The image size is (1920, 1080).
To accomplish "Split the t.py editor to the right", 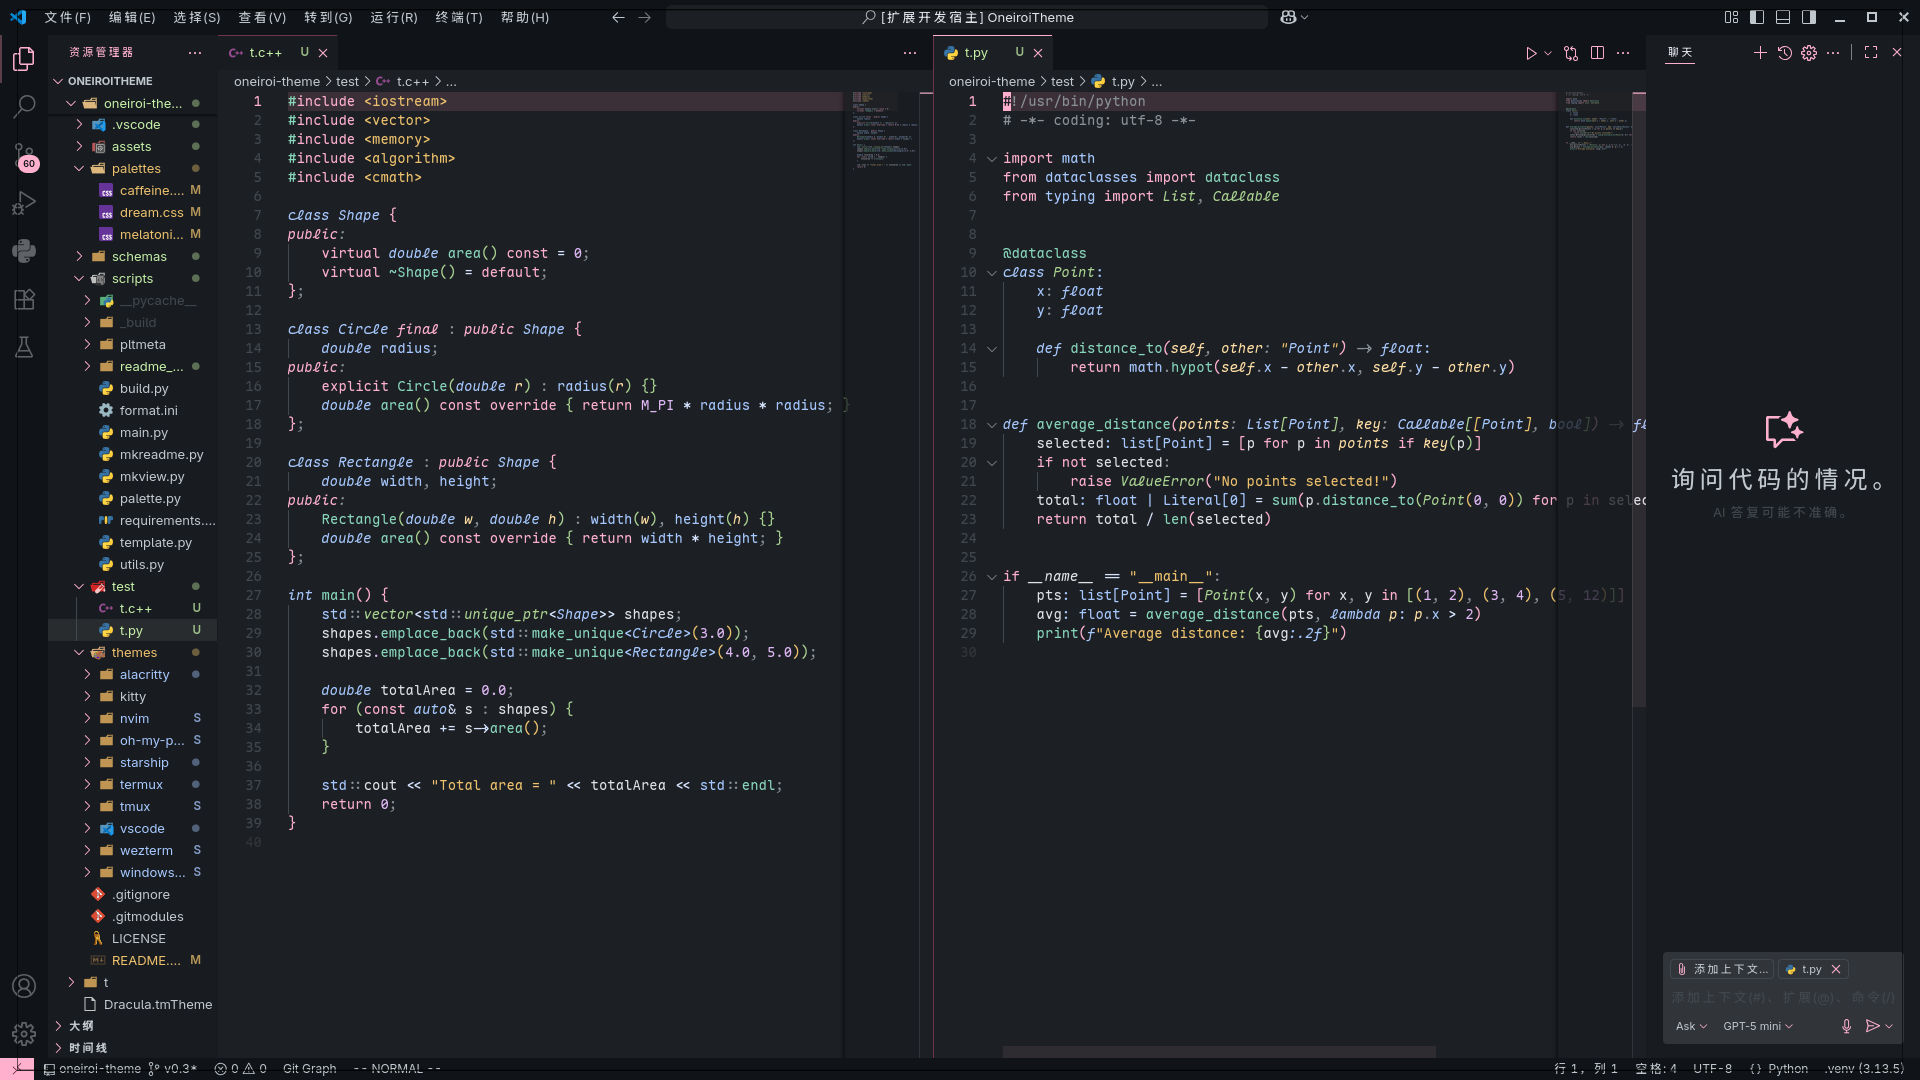I will 1597,53.
